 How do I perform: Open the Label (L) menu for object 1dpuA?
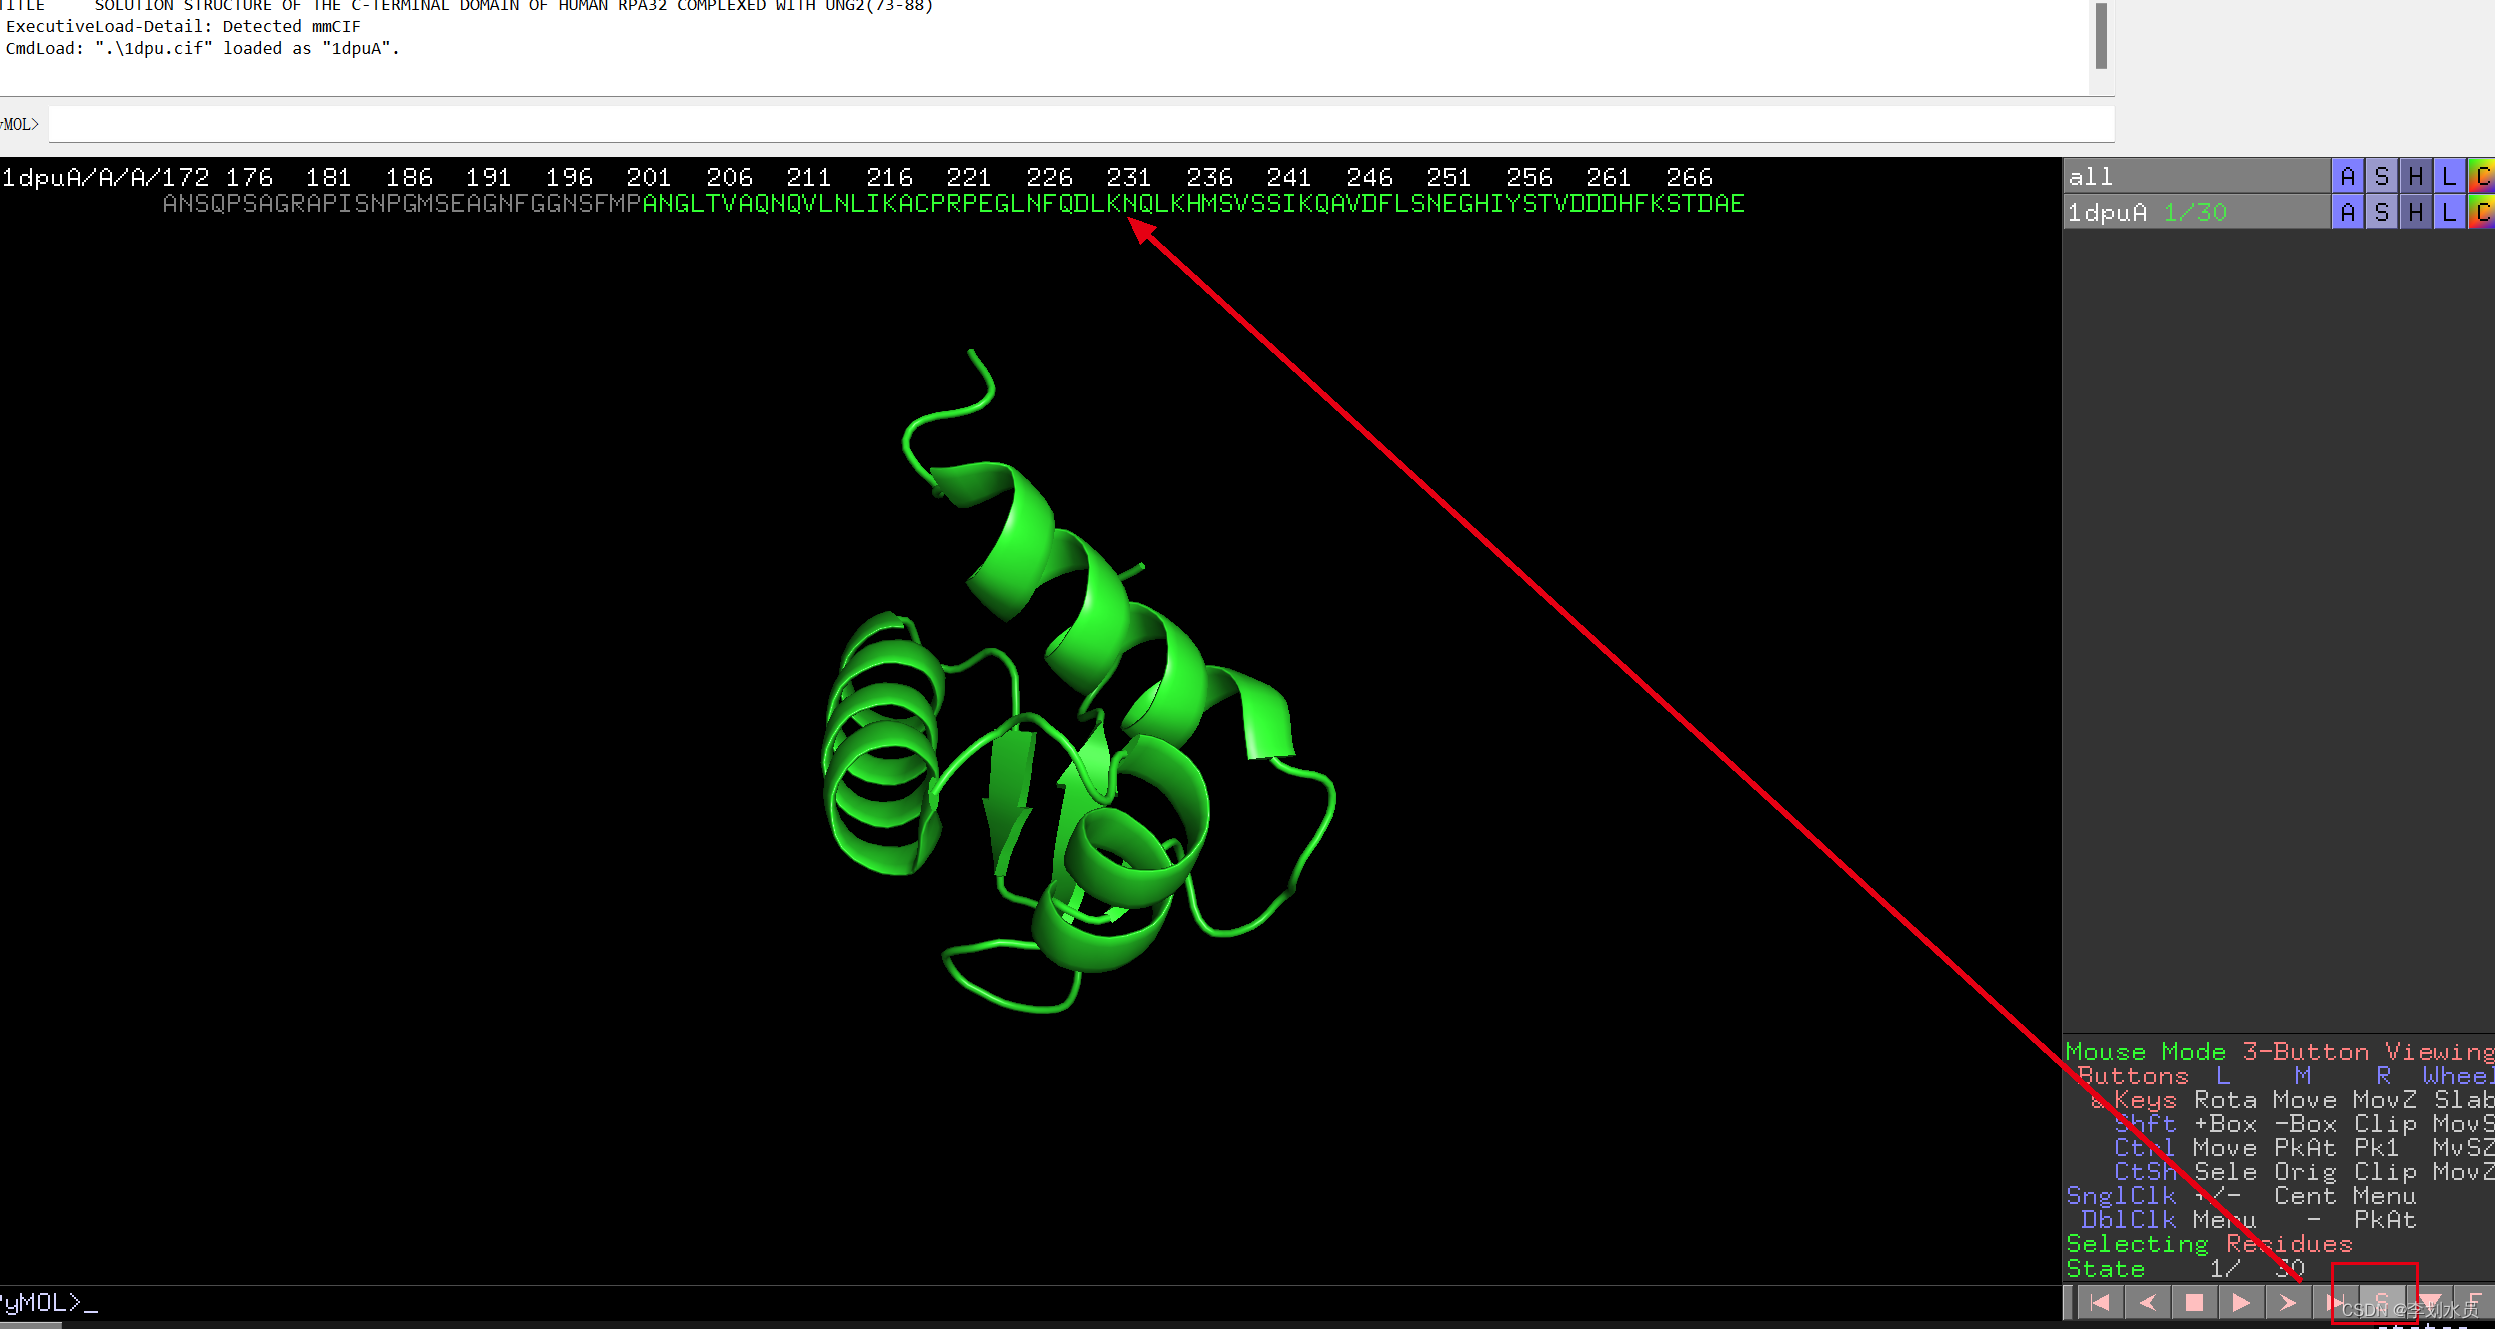click(x=2449, y=211)
